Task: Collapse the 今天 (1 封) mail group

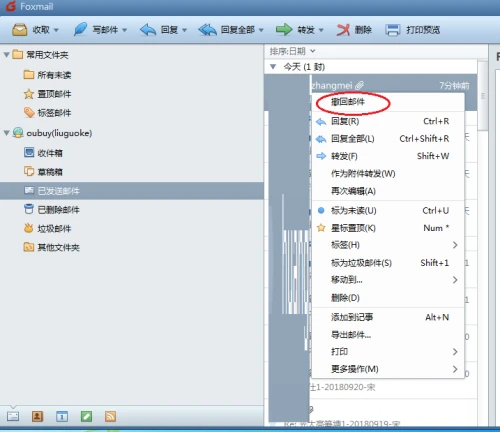Action: (273, 67)
